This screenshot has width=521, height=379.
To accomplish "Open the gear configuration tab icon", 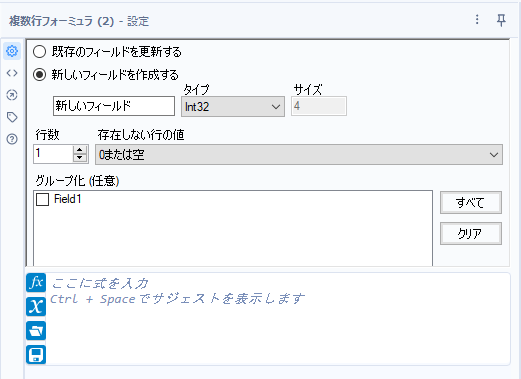I will coord(12,51).
